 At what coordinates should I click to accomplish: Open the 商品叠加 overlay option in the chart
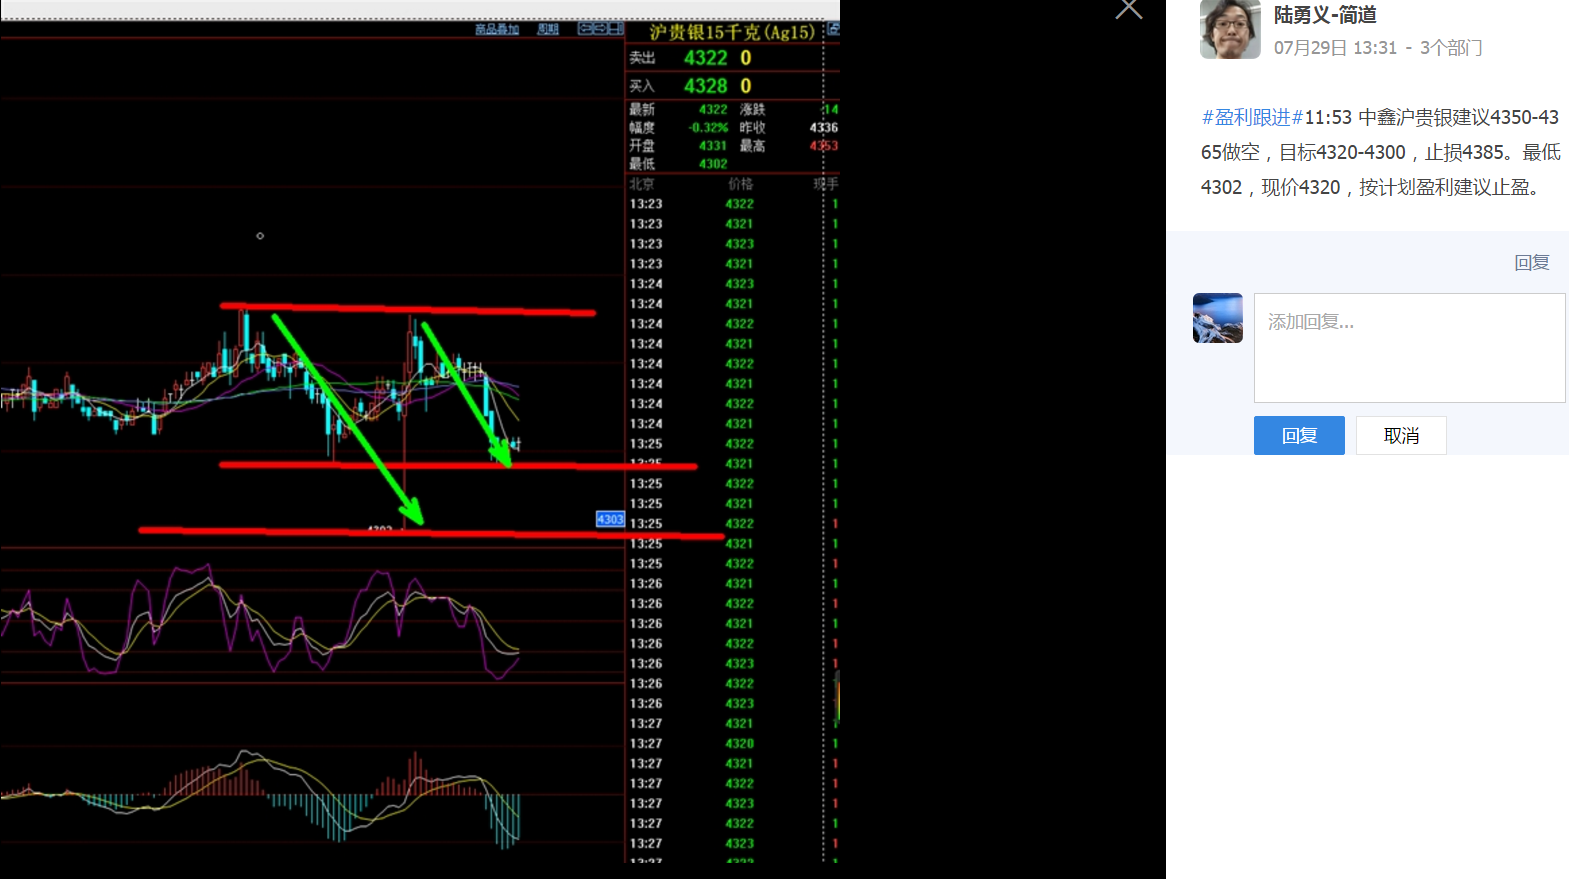(x=497, y=29)
